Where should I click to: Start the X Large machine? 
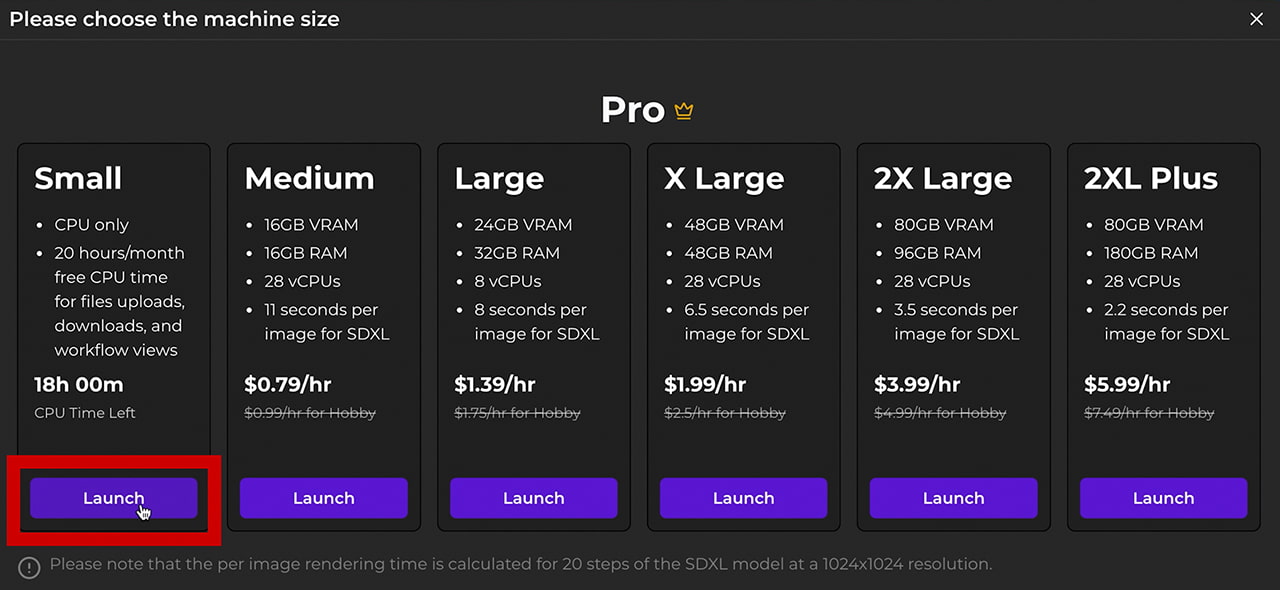click(x=743, y=498)
